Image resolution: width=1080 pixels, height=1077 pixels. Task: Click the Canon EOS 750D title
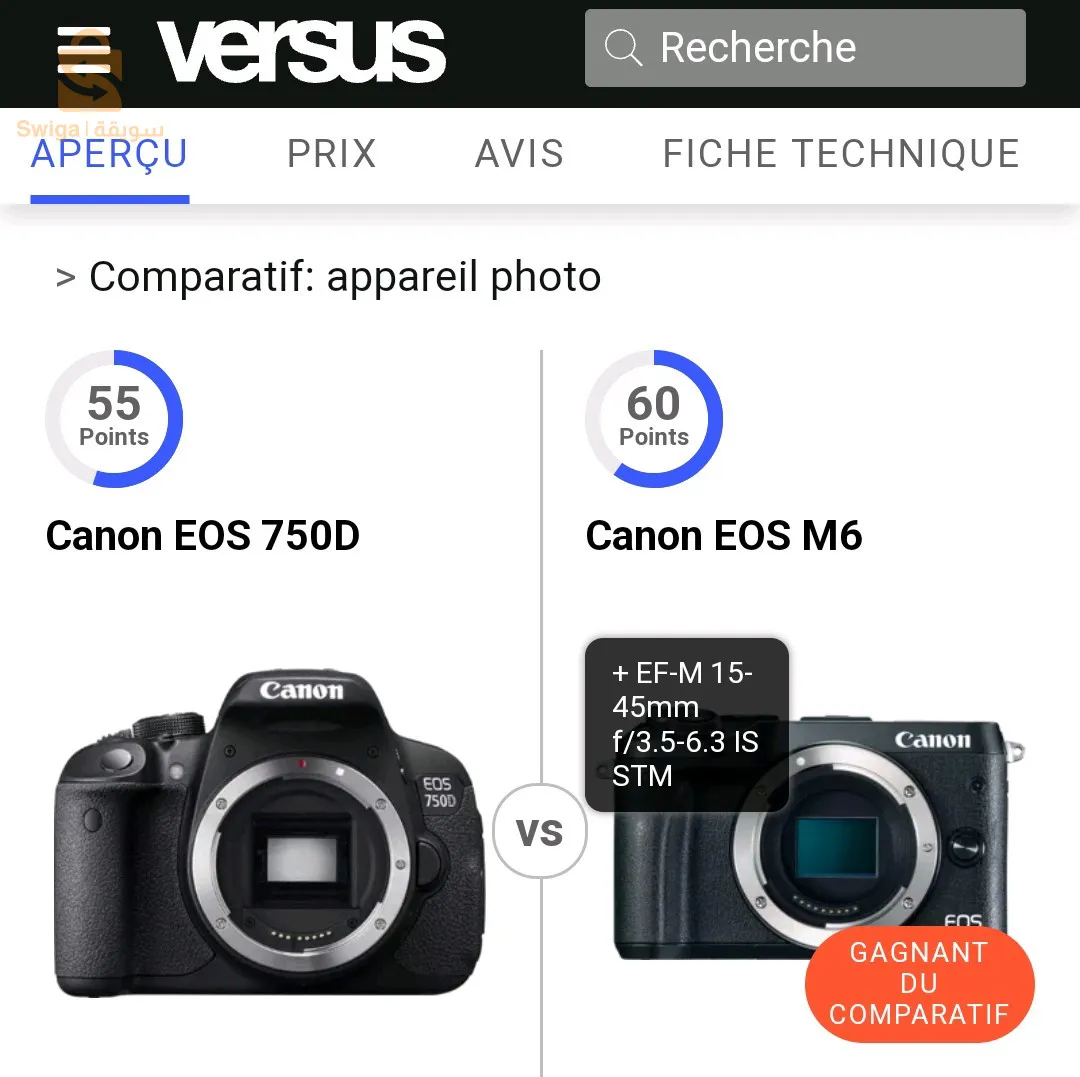point(202,536)
